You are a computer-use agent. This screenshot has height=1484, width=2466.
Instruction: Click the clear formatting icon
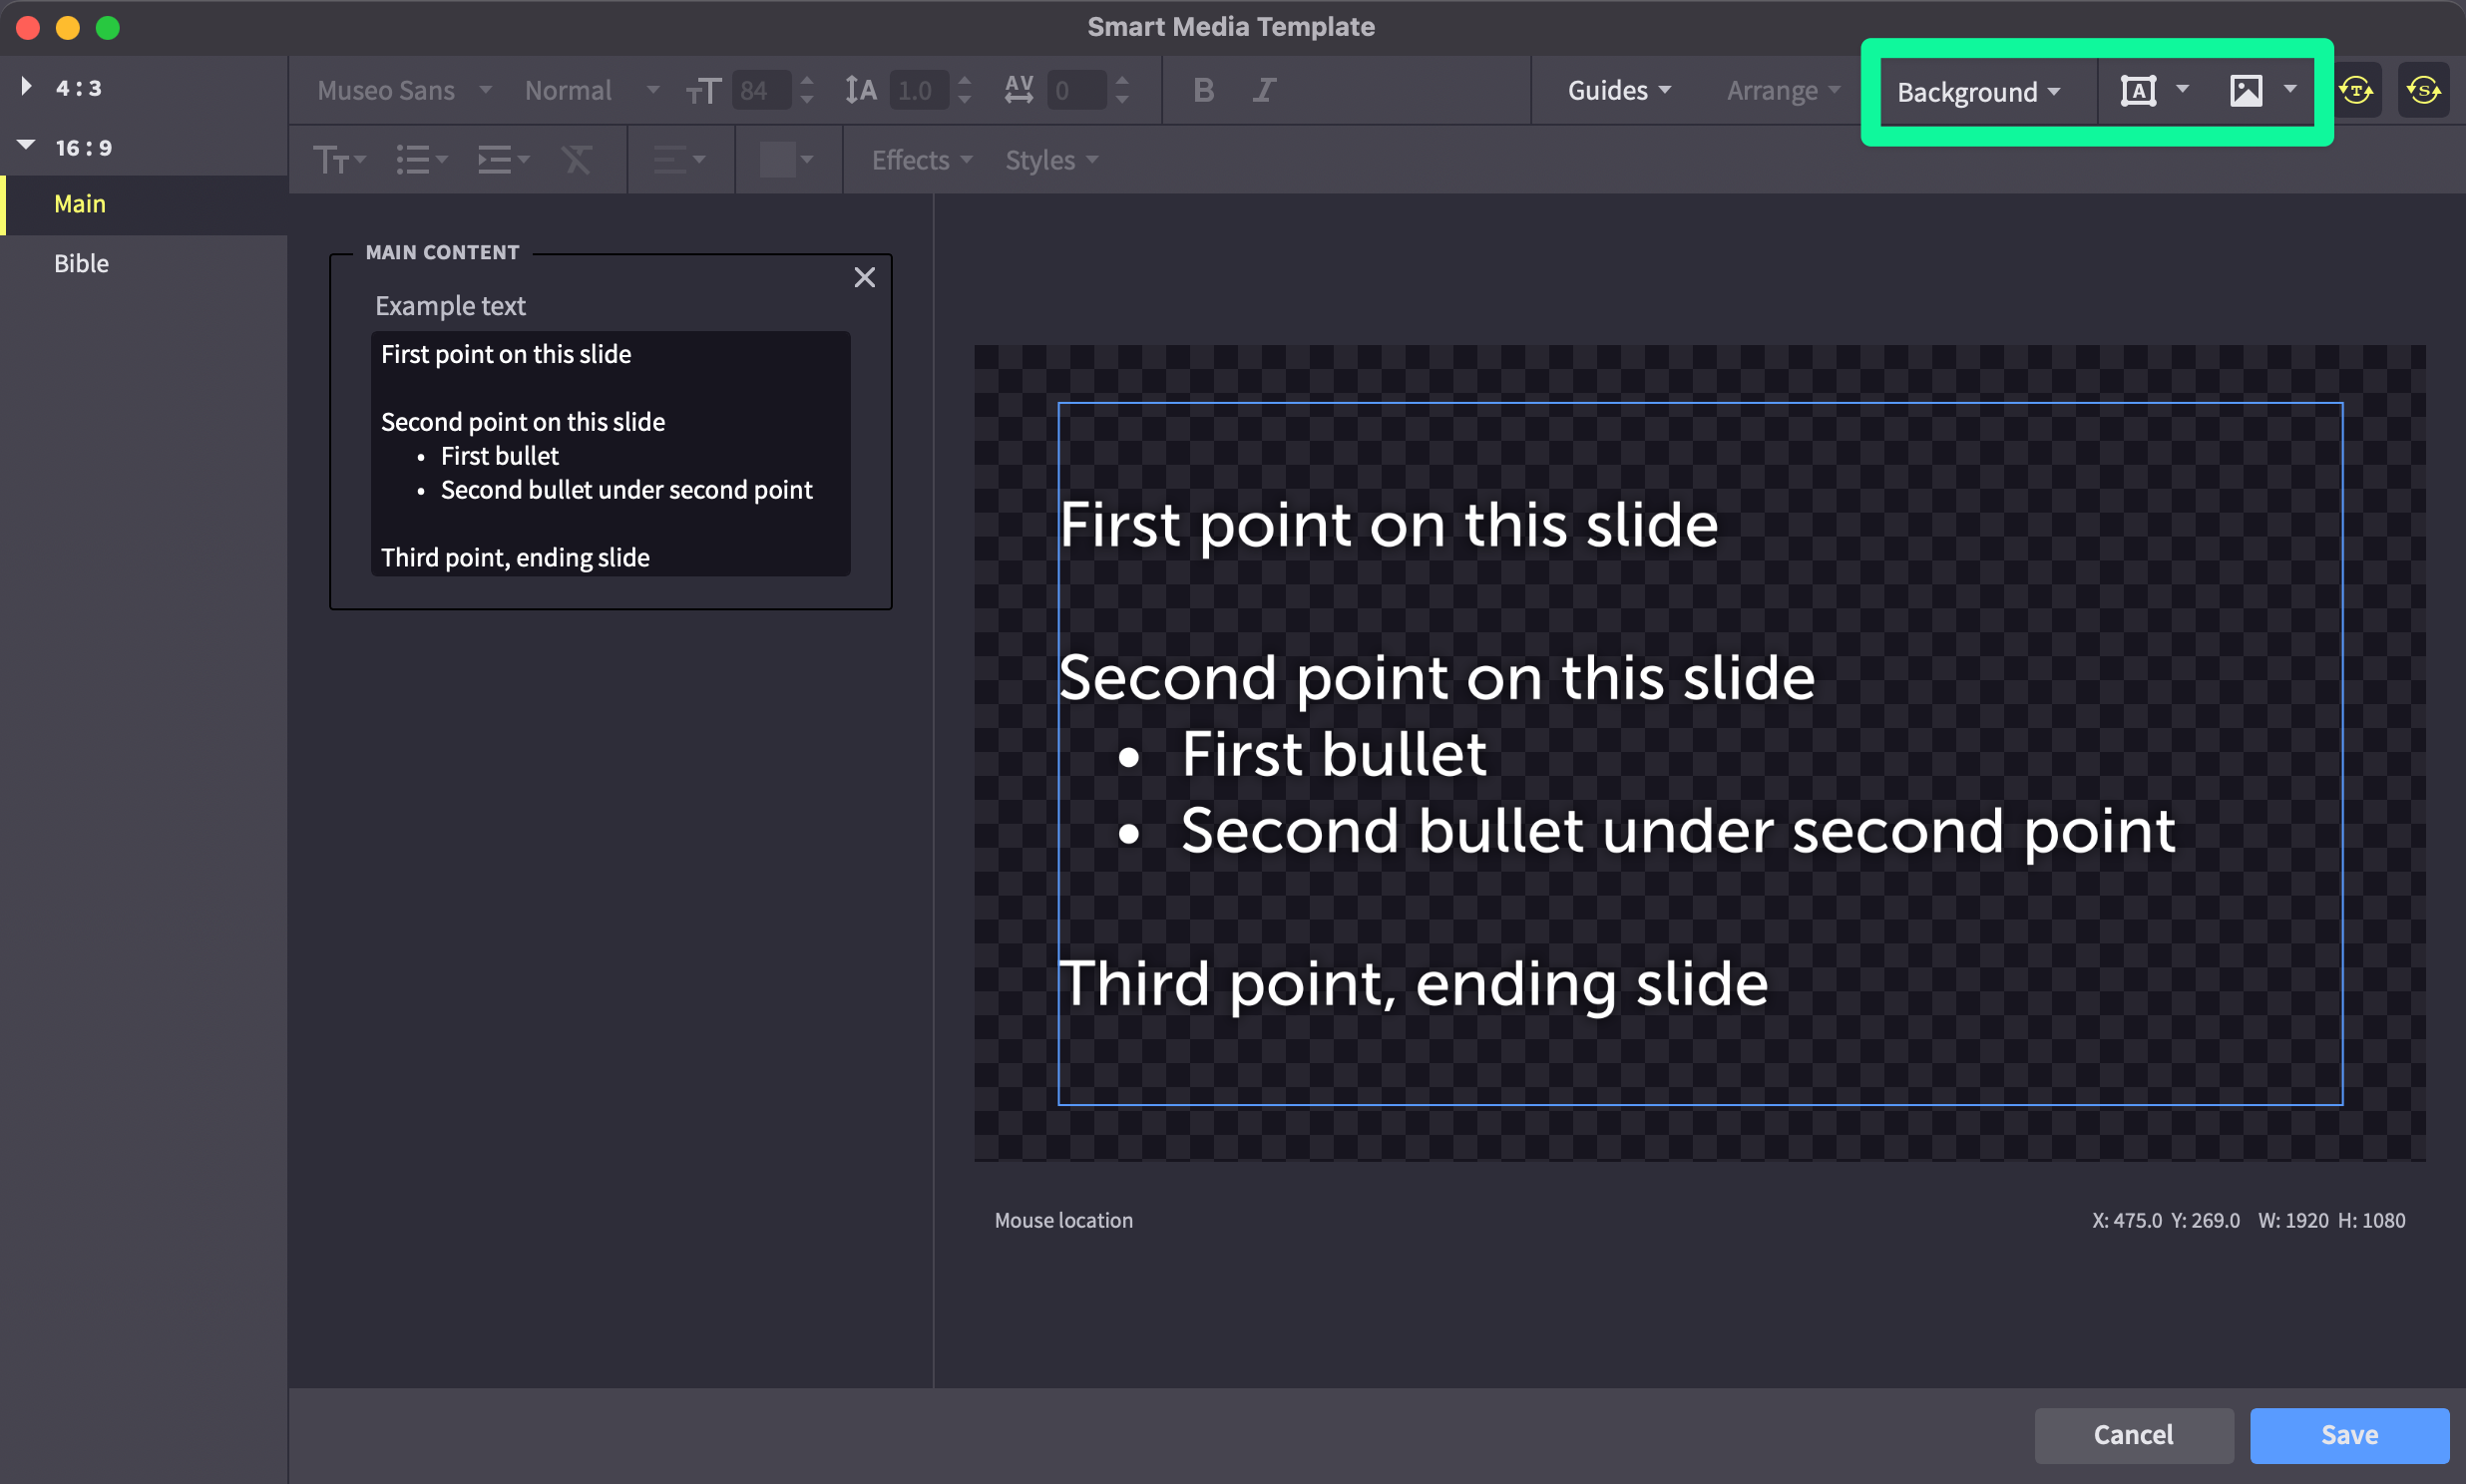(577, 160)
